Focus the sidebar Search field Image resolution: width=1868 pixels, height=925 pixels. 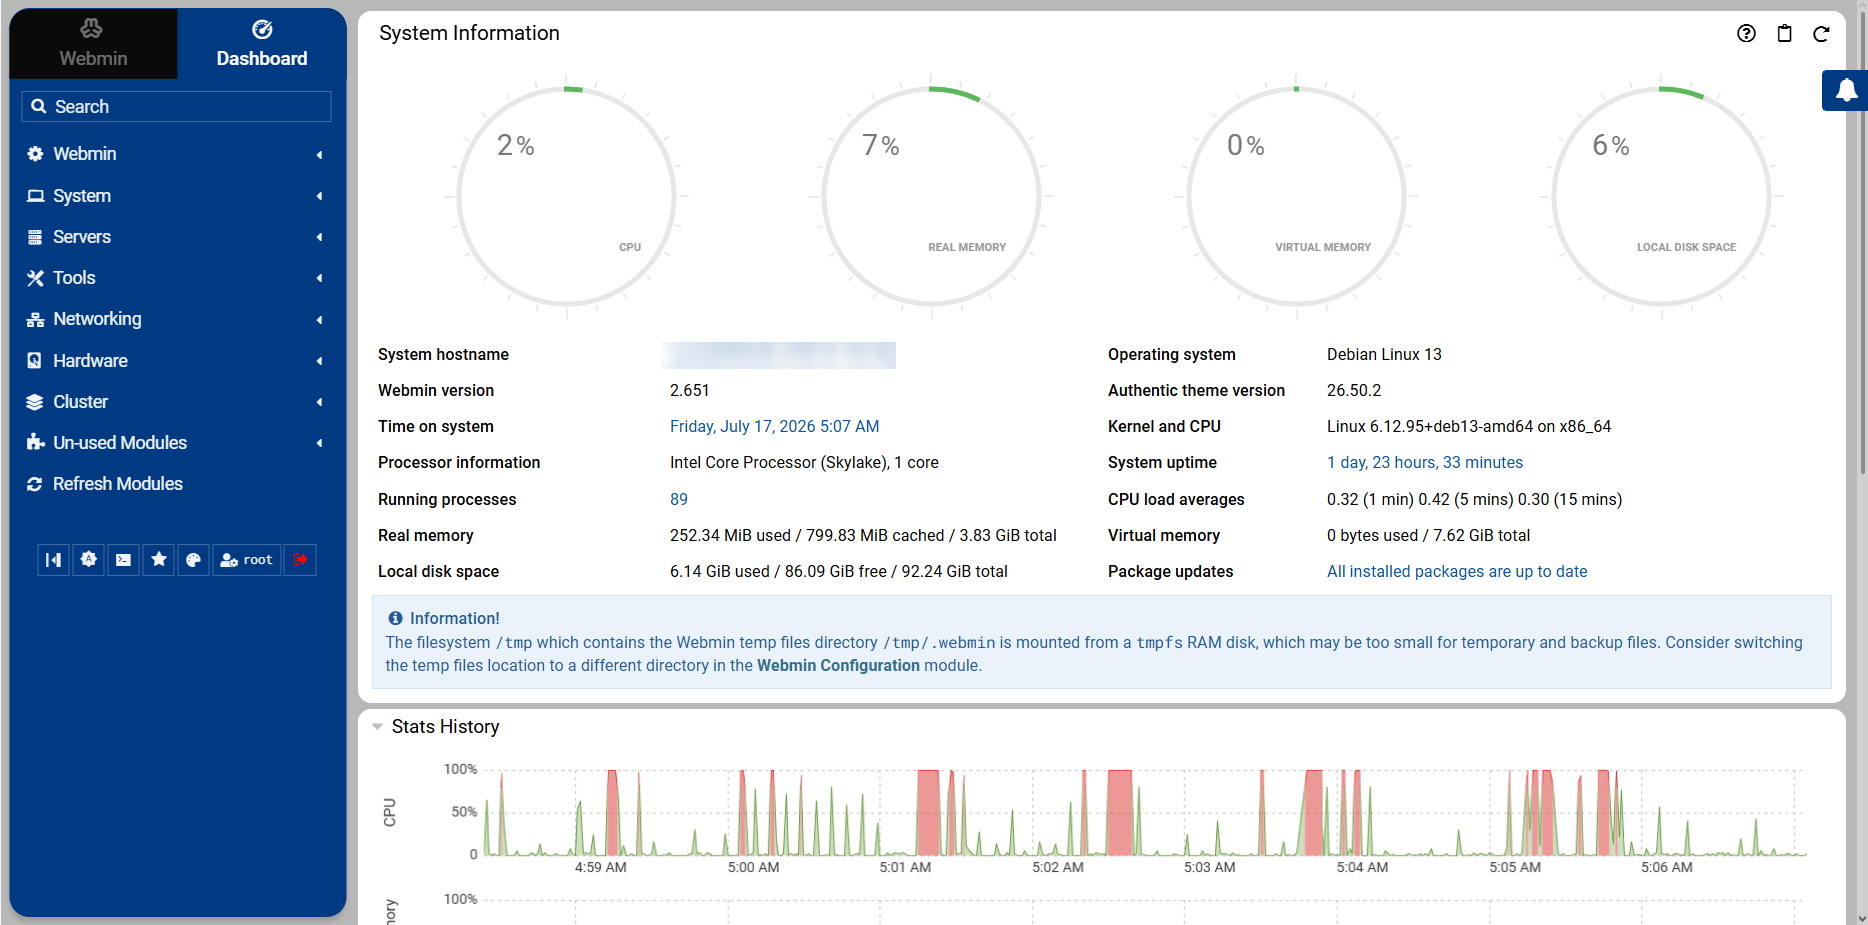176,107
